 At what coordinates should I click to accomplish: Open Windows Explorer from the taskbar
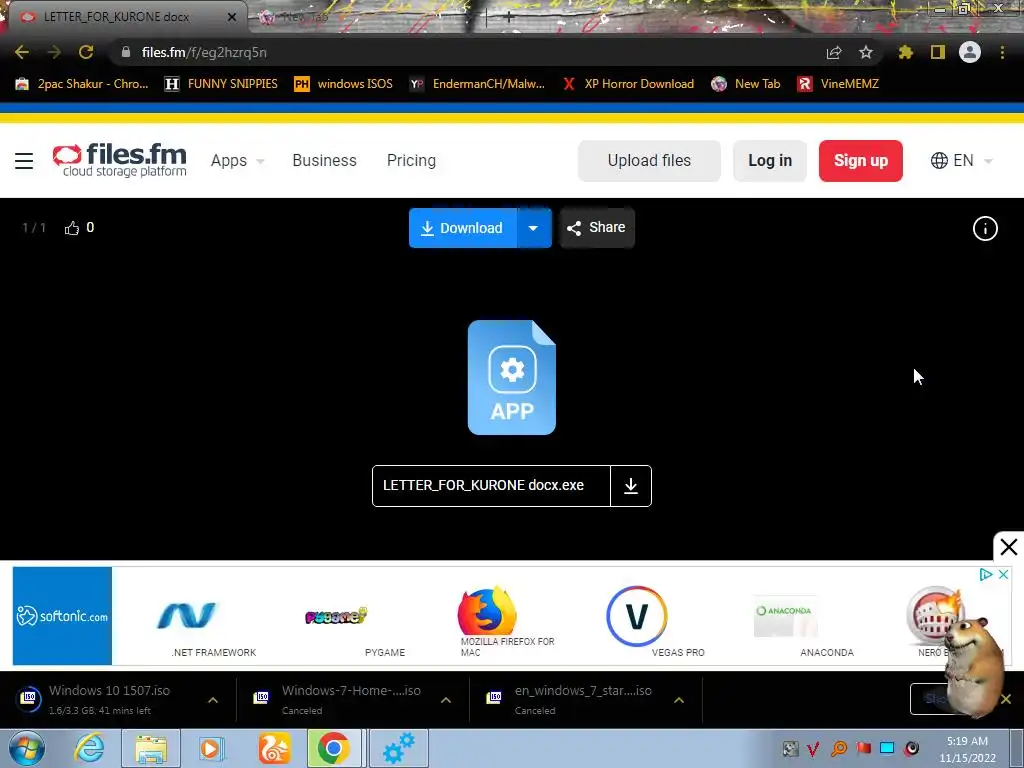click(x=152, y=748)
